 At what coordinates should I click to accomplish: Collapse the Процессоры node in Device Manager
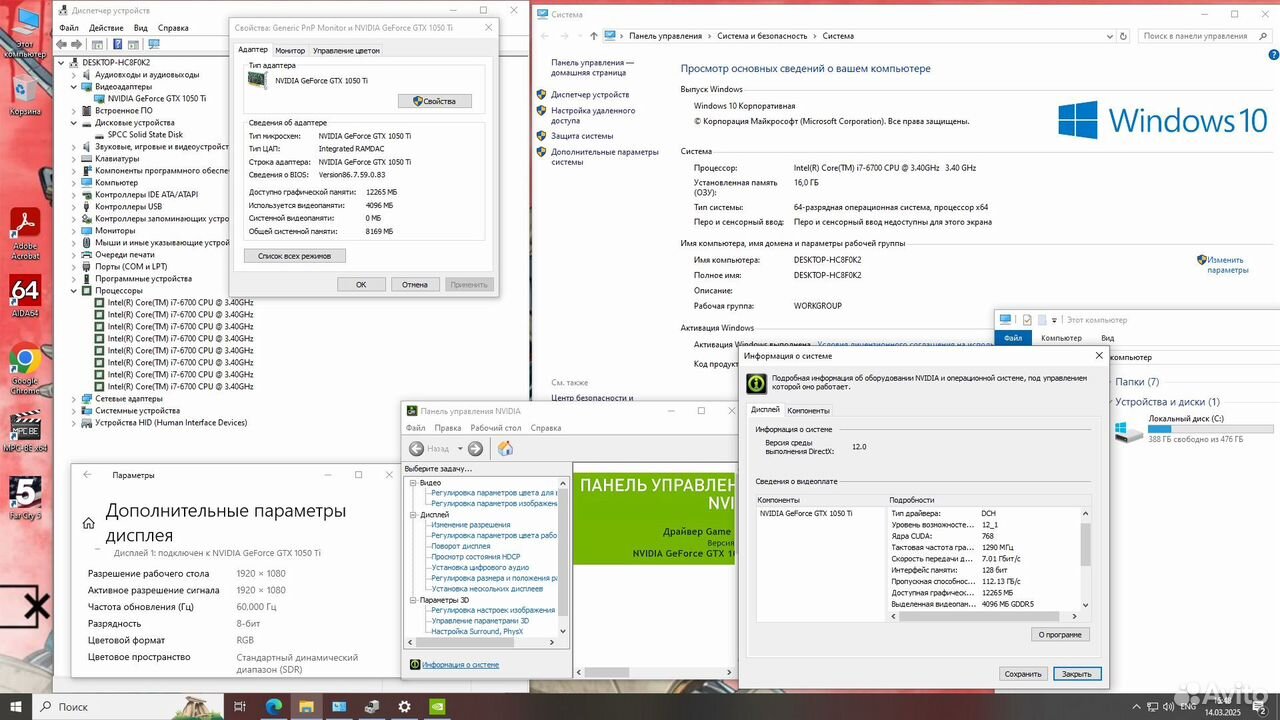pos(74,291)
